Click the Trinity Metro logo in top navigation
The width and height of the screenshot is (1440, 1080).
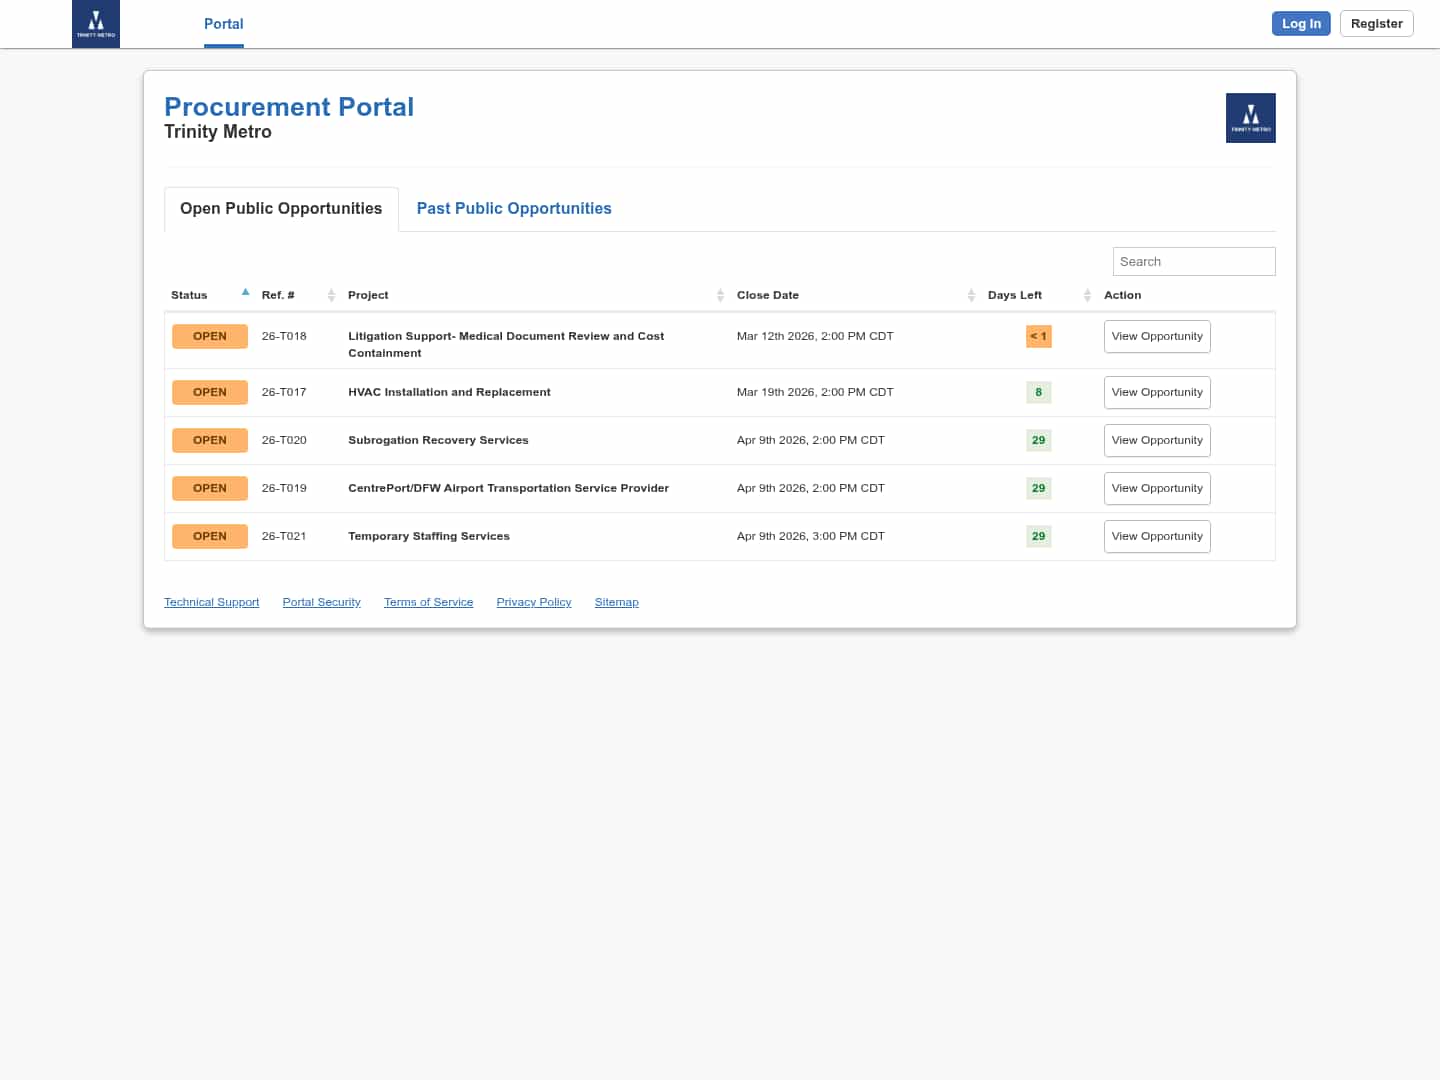[96, 24]
